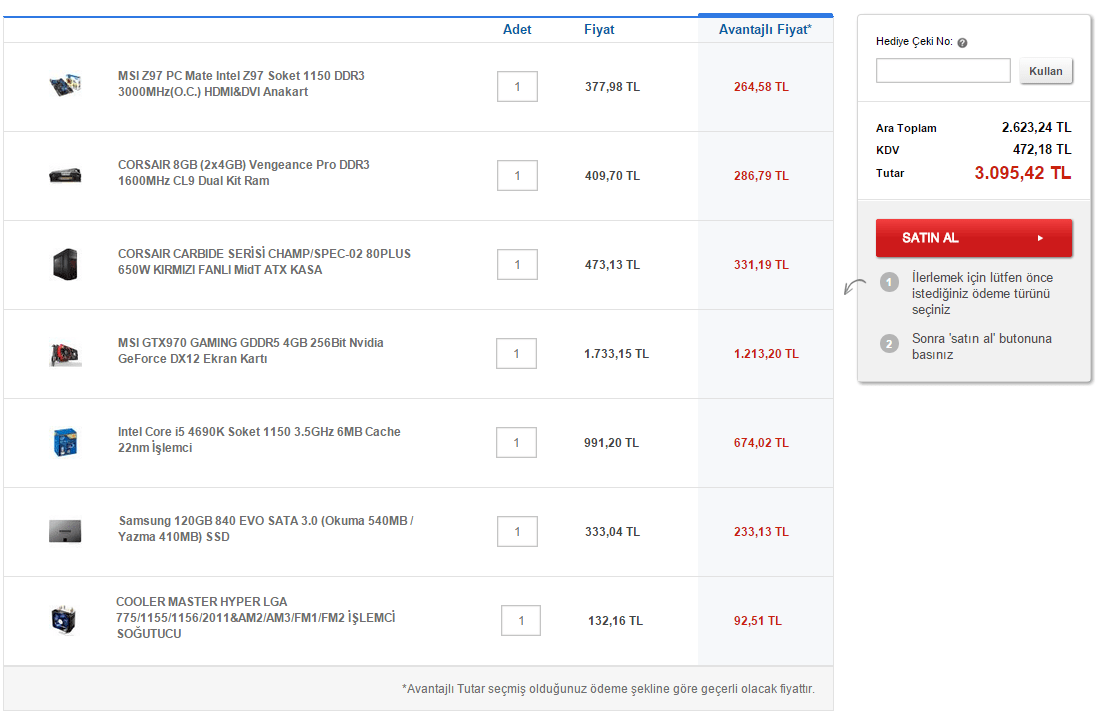Focus quantity field for Samsung 840 EVO SSD
Viewport: 1103px width, 722px height.
click(x=517, y=531)
